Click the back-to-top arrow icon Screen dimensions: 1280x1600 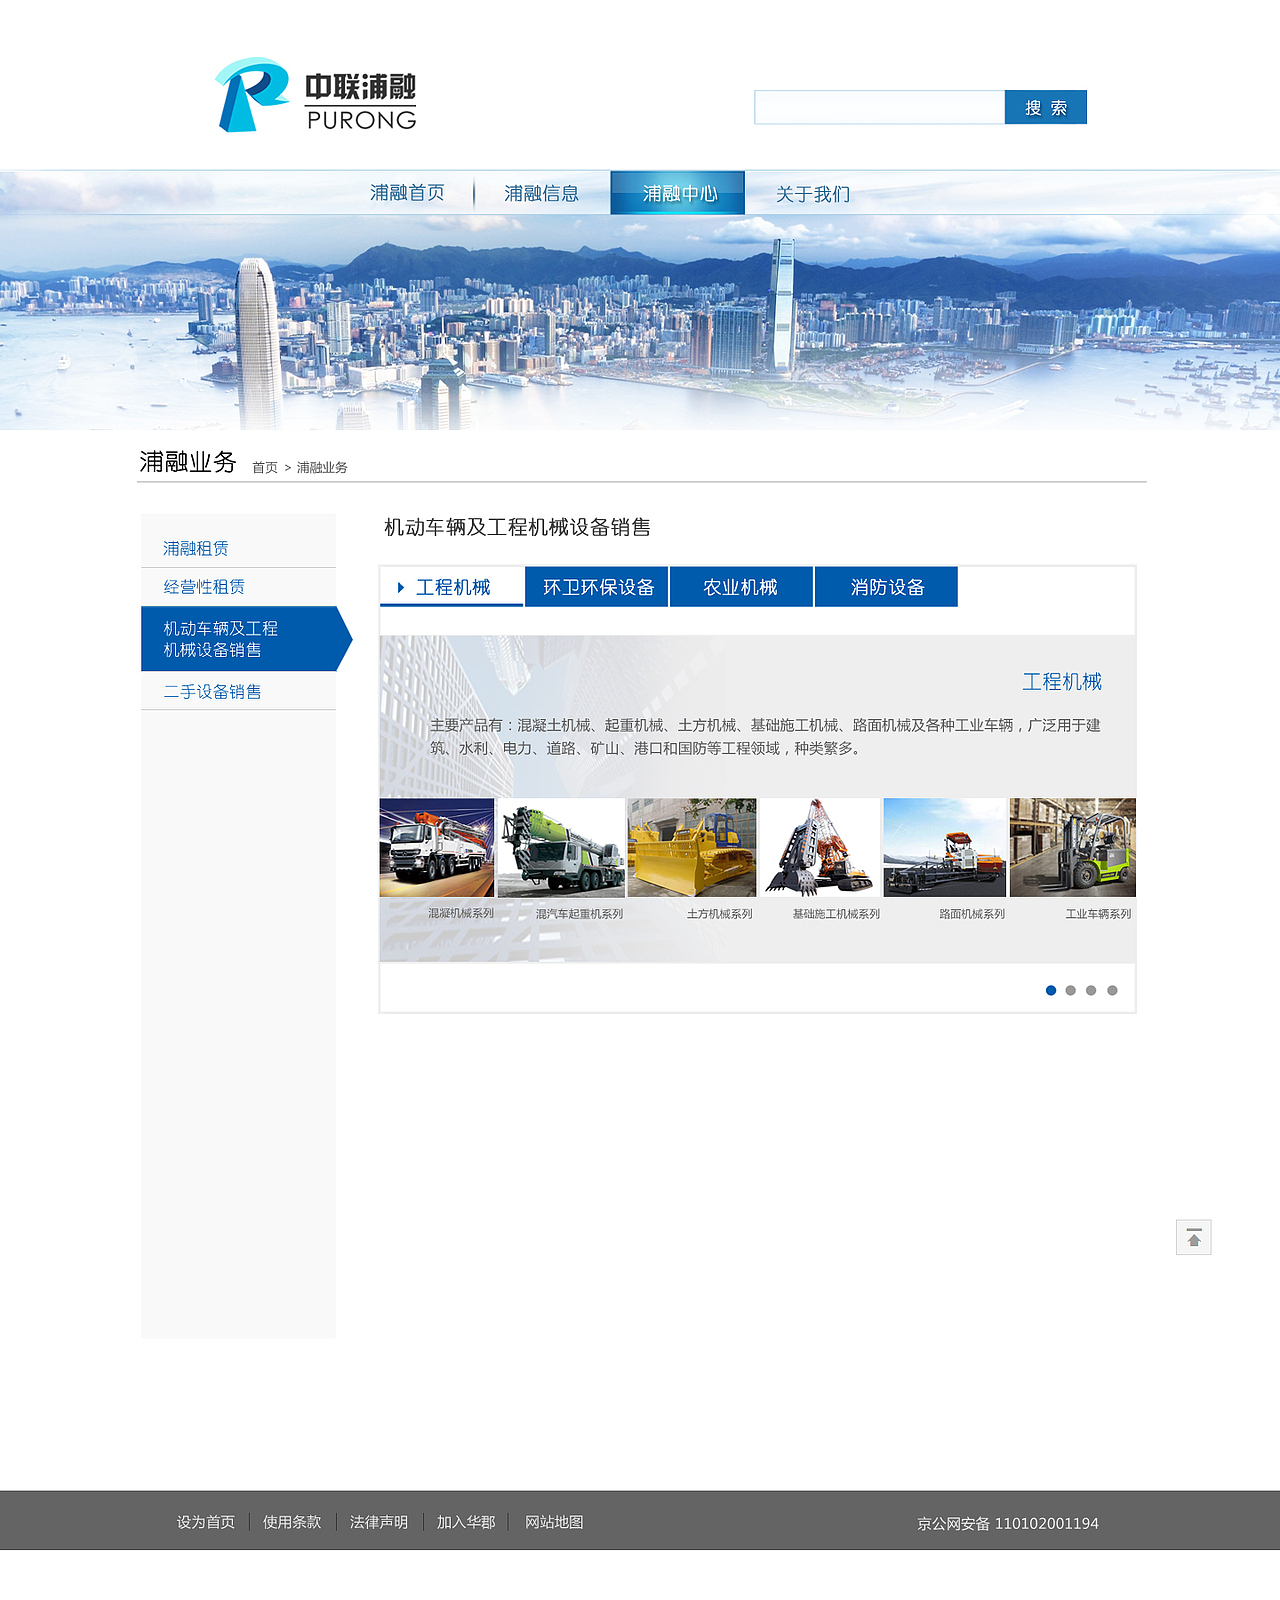pos(1193,1237)
